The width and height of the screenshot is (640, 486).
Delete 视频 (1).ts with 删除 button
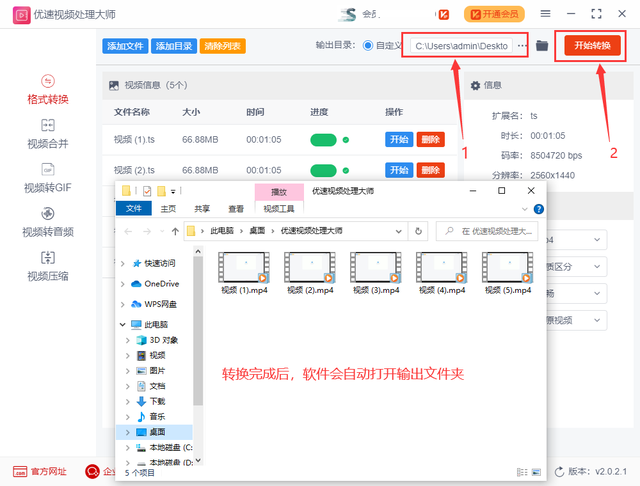click(430, 140)
